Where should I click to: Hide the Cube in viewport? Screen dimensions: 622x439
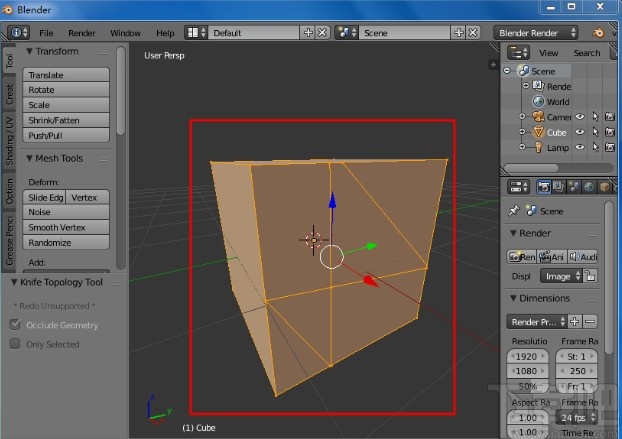pos(580,132)
